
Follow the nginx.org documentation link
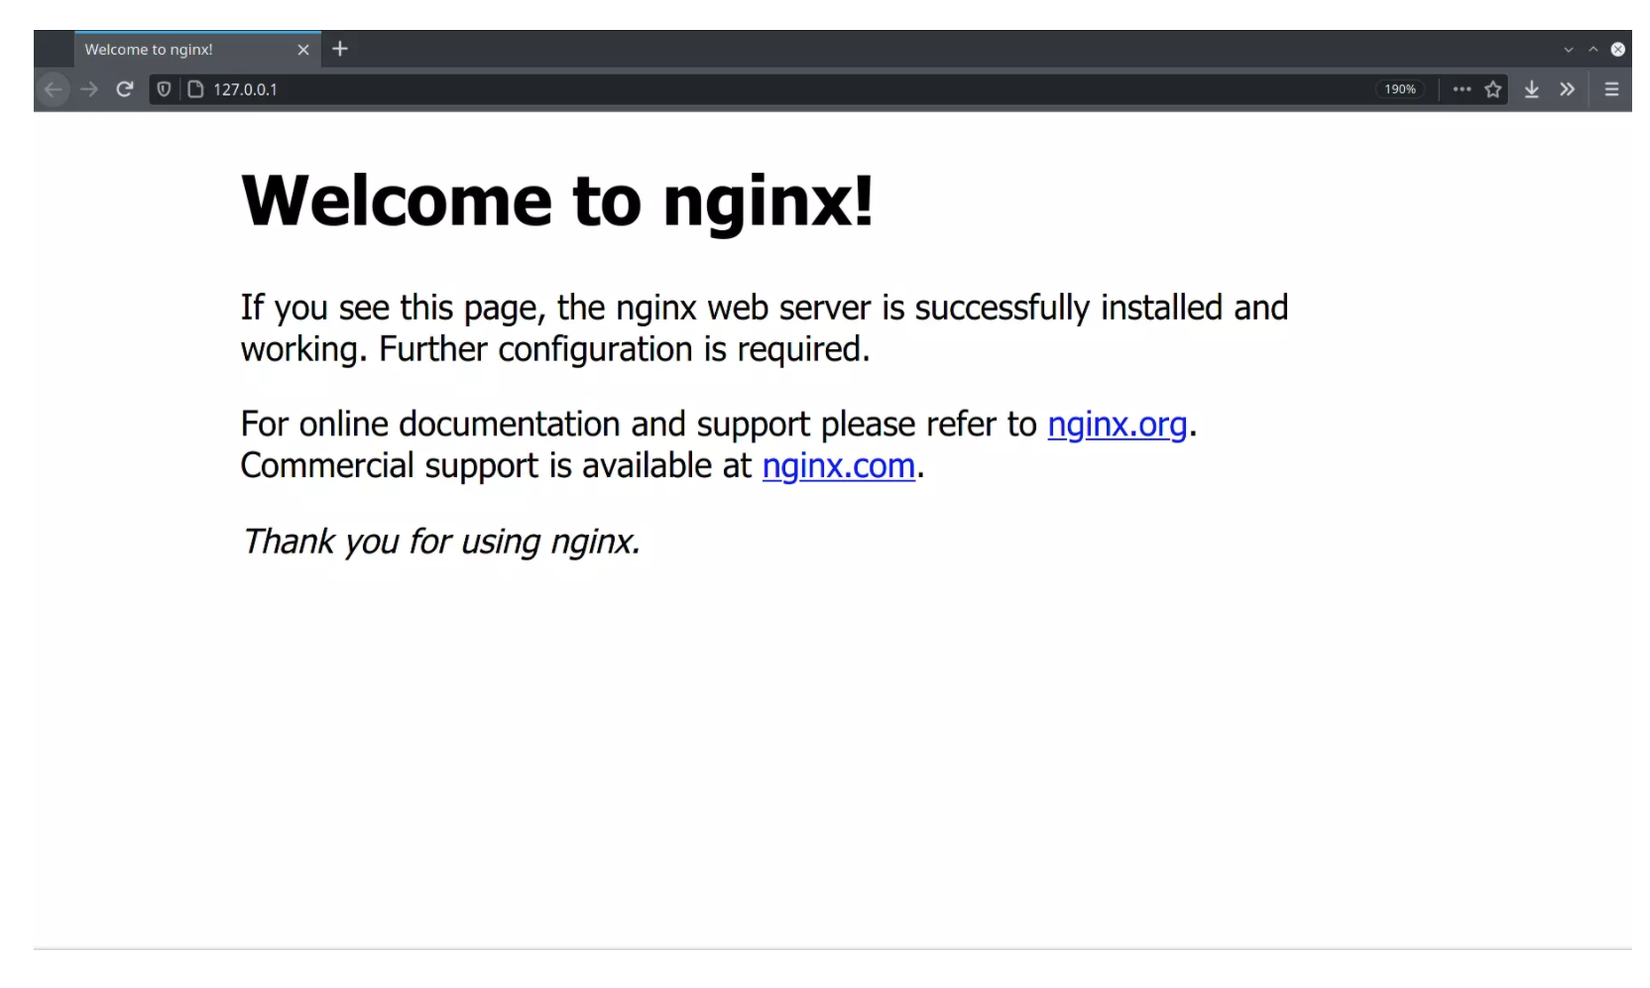[x=1117, y=424]
